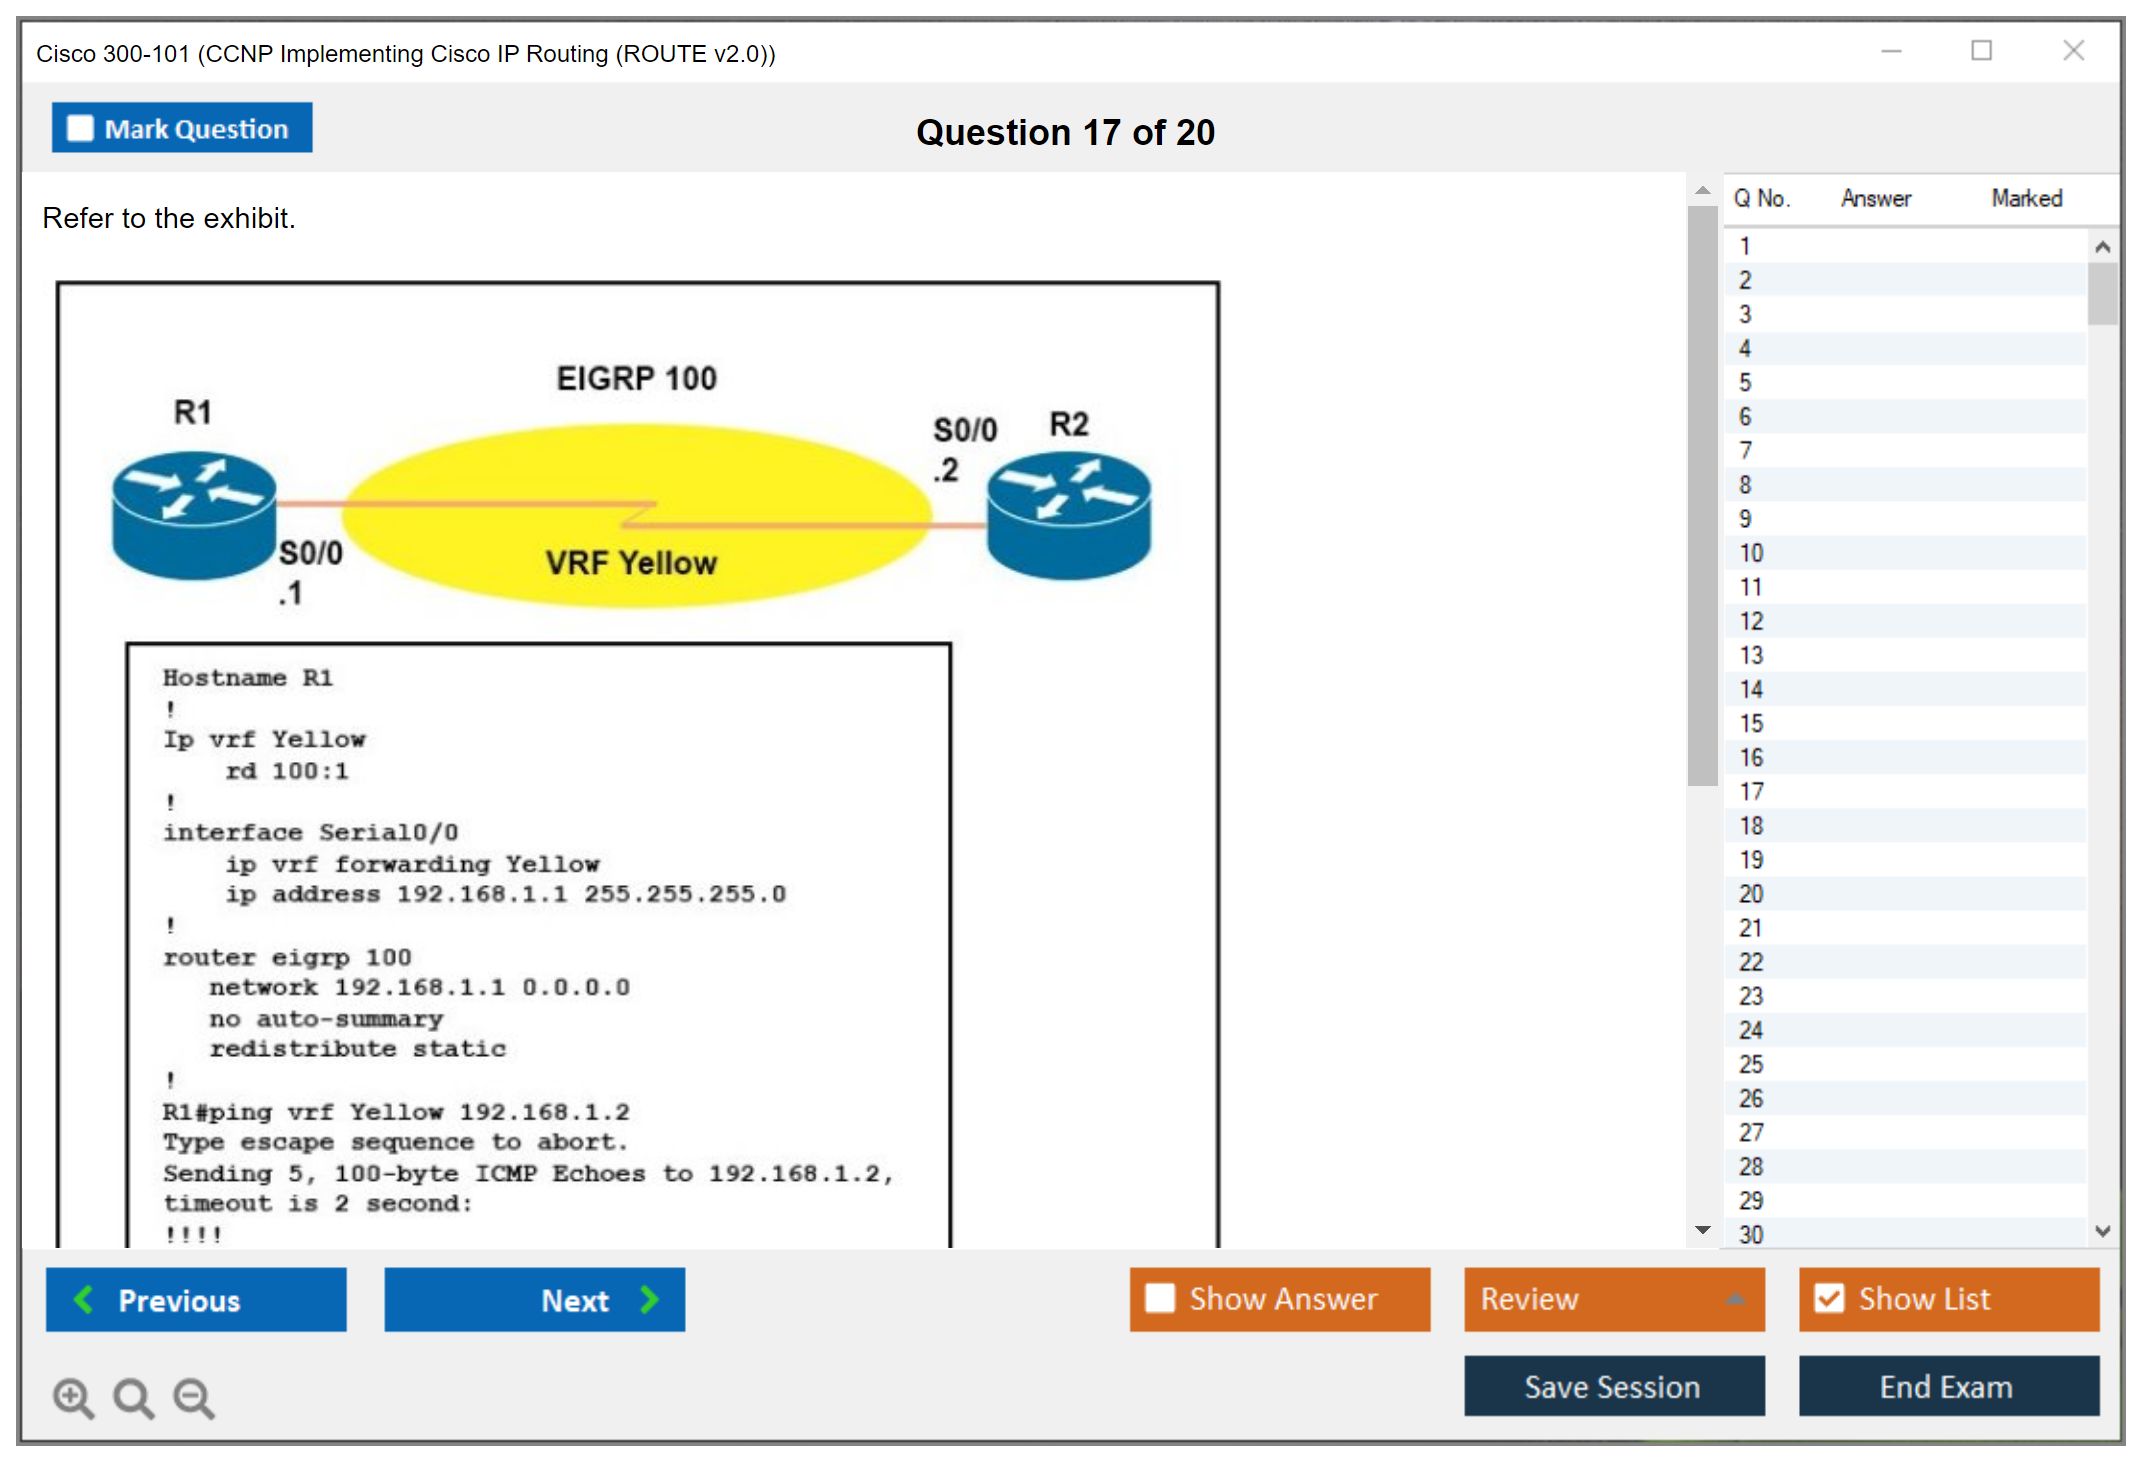Select question 5 in the list

point(1745,383)
